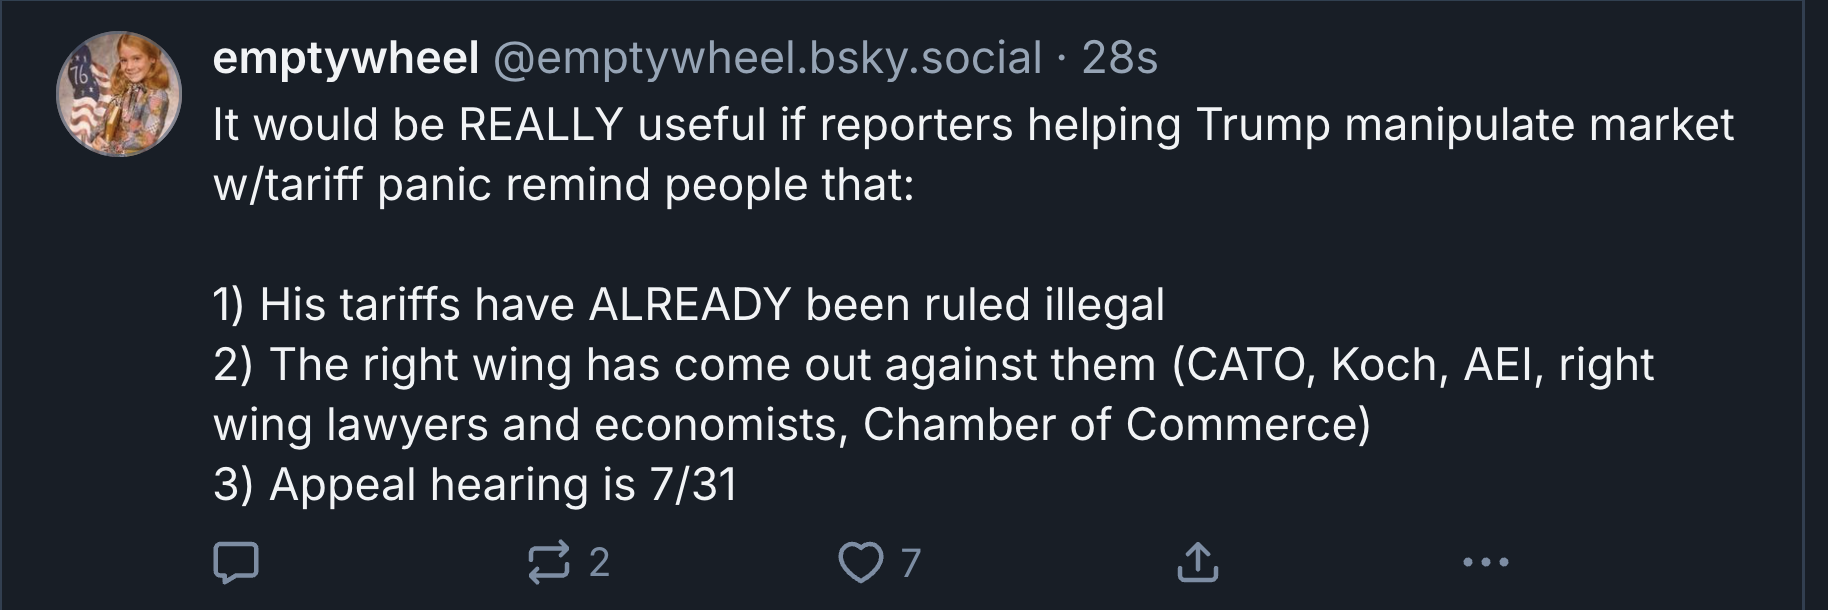Image resolution: width=1828 pixels, height=610 pixels.
Task: Open thread from line starting 'It would be REALLY useful'
Action: pos(974,125)
